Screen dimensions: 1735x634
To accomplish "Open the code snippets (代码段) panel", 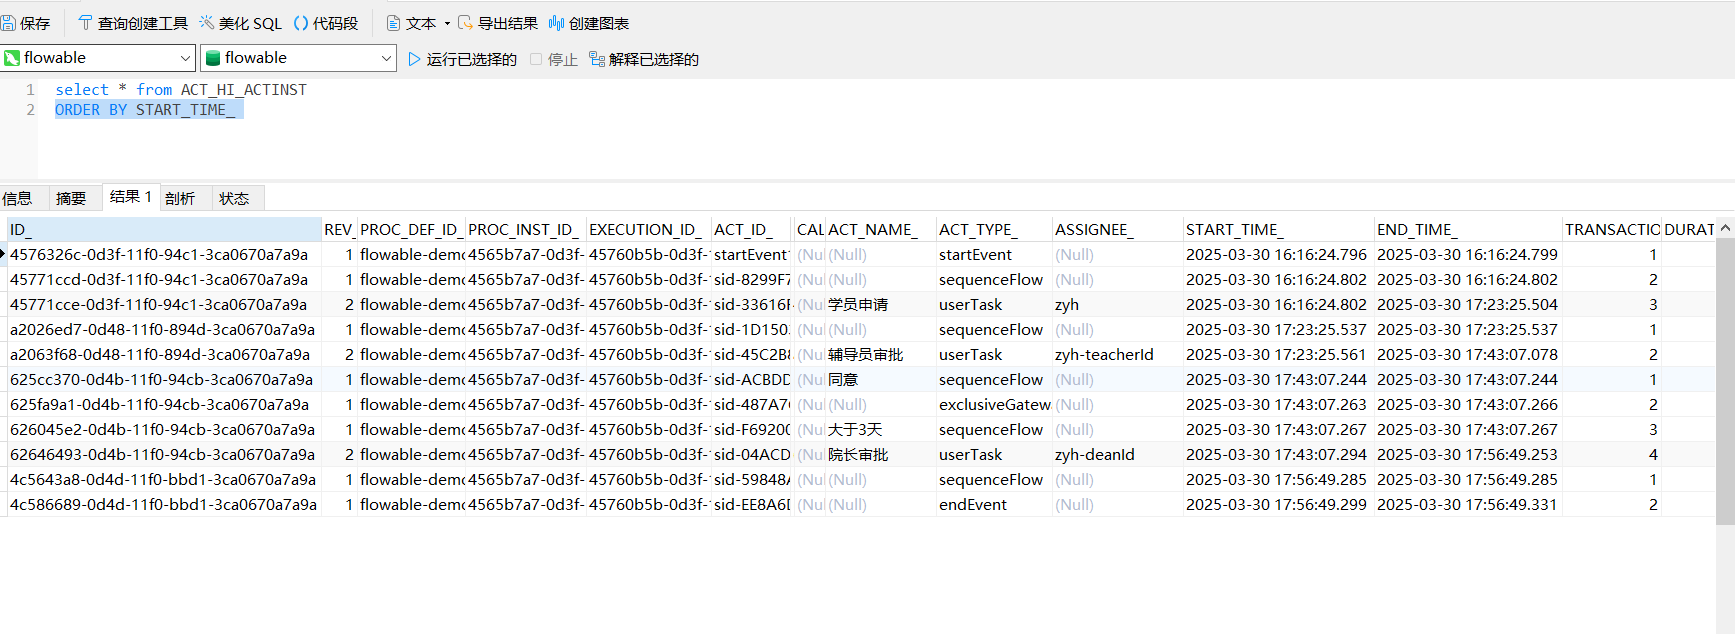I will [325, 23].
